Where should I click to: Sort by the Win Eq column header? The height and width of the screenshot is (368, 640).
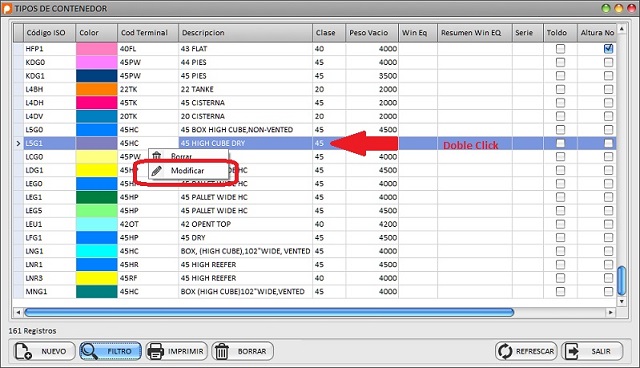tap(418, 33)
